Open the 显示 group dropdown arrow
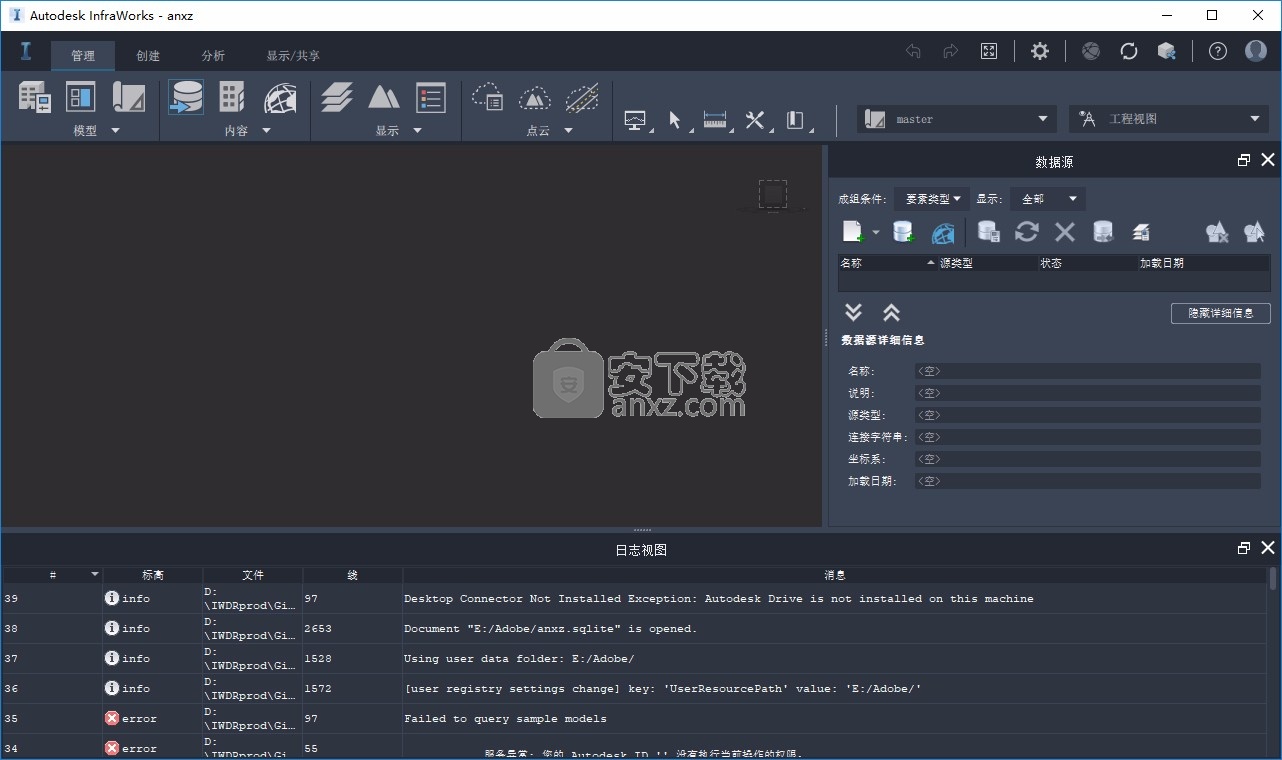Image resolution: width=1282 pixels, height=760 pixels. click(x=417, y=131)
